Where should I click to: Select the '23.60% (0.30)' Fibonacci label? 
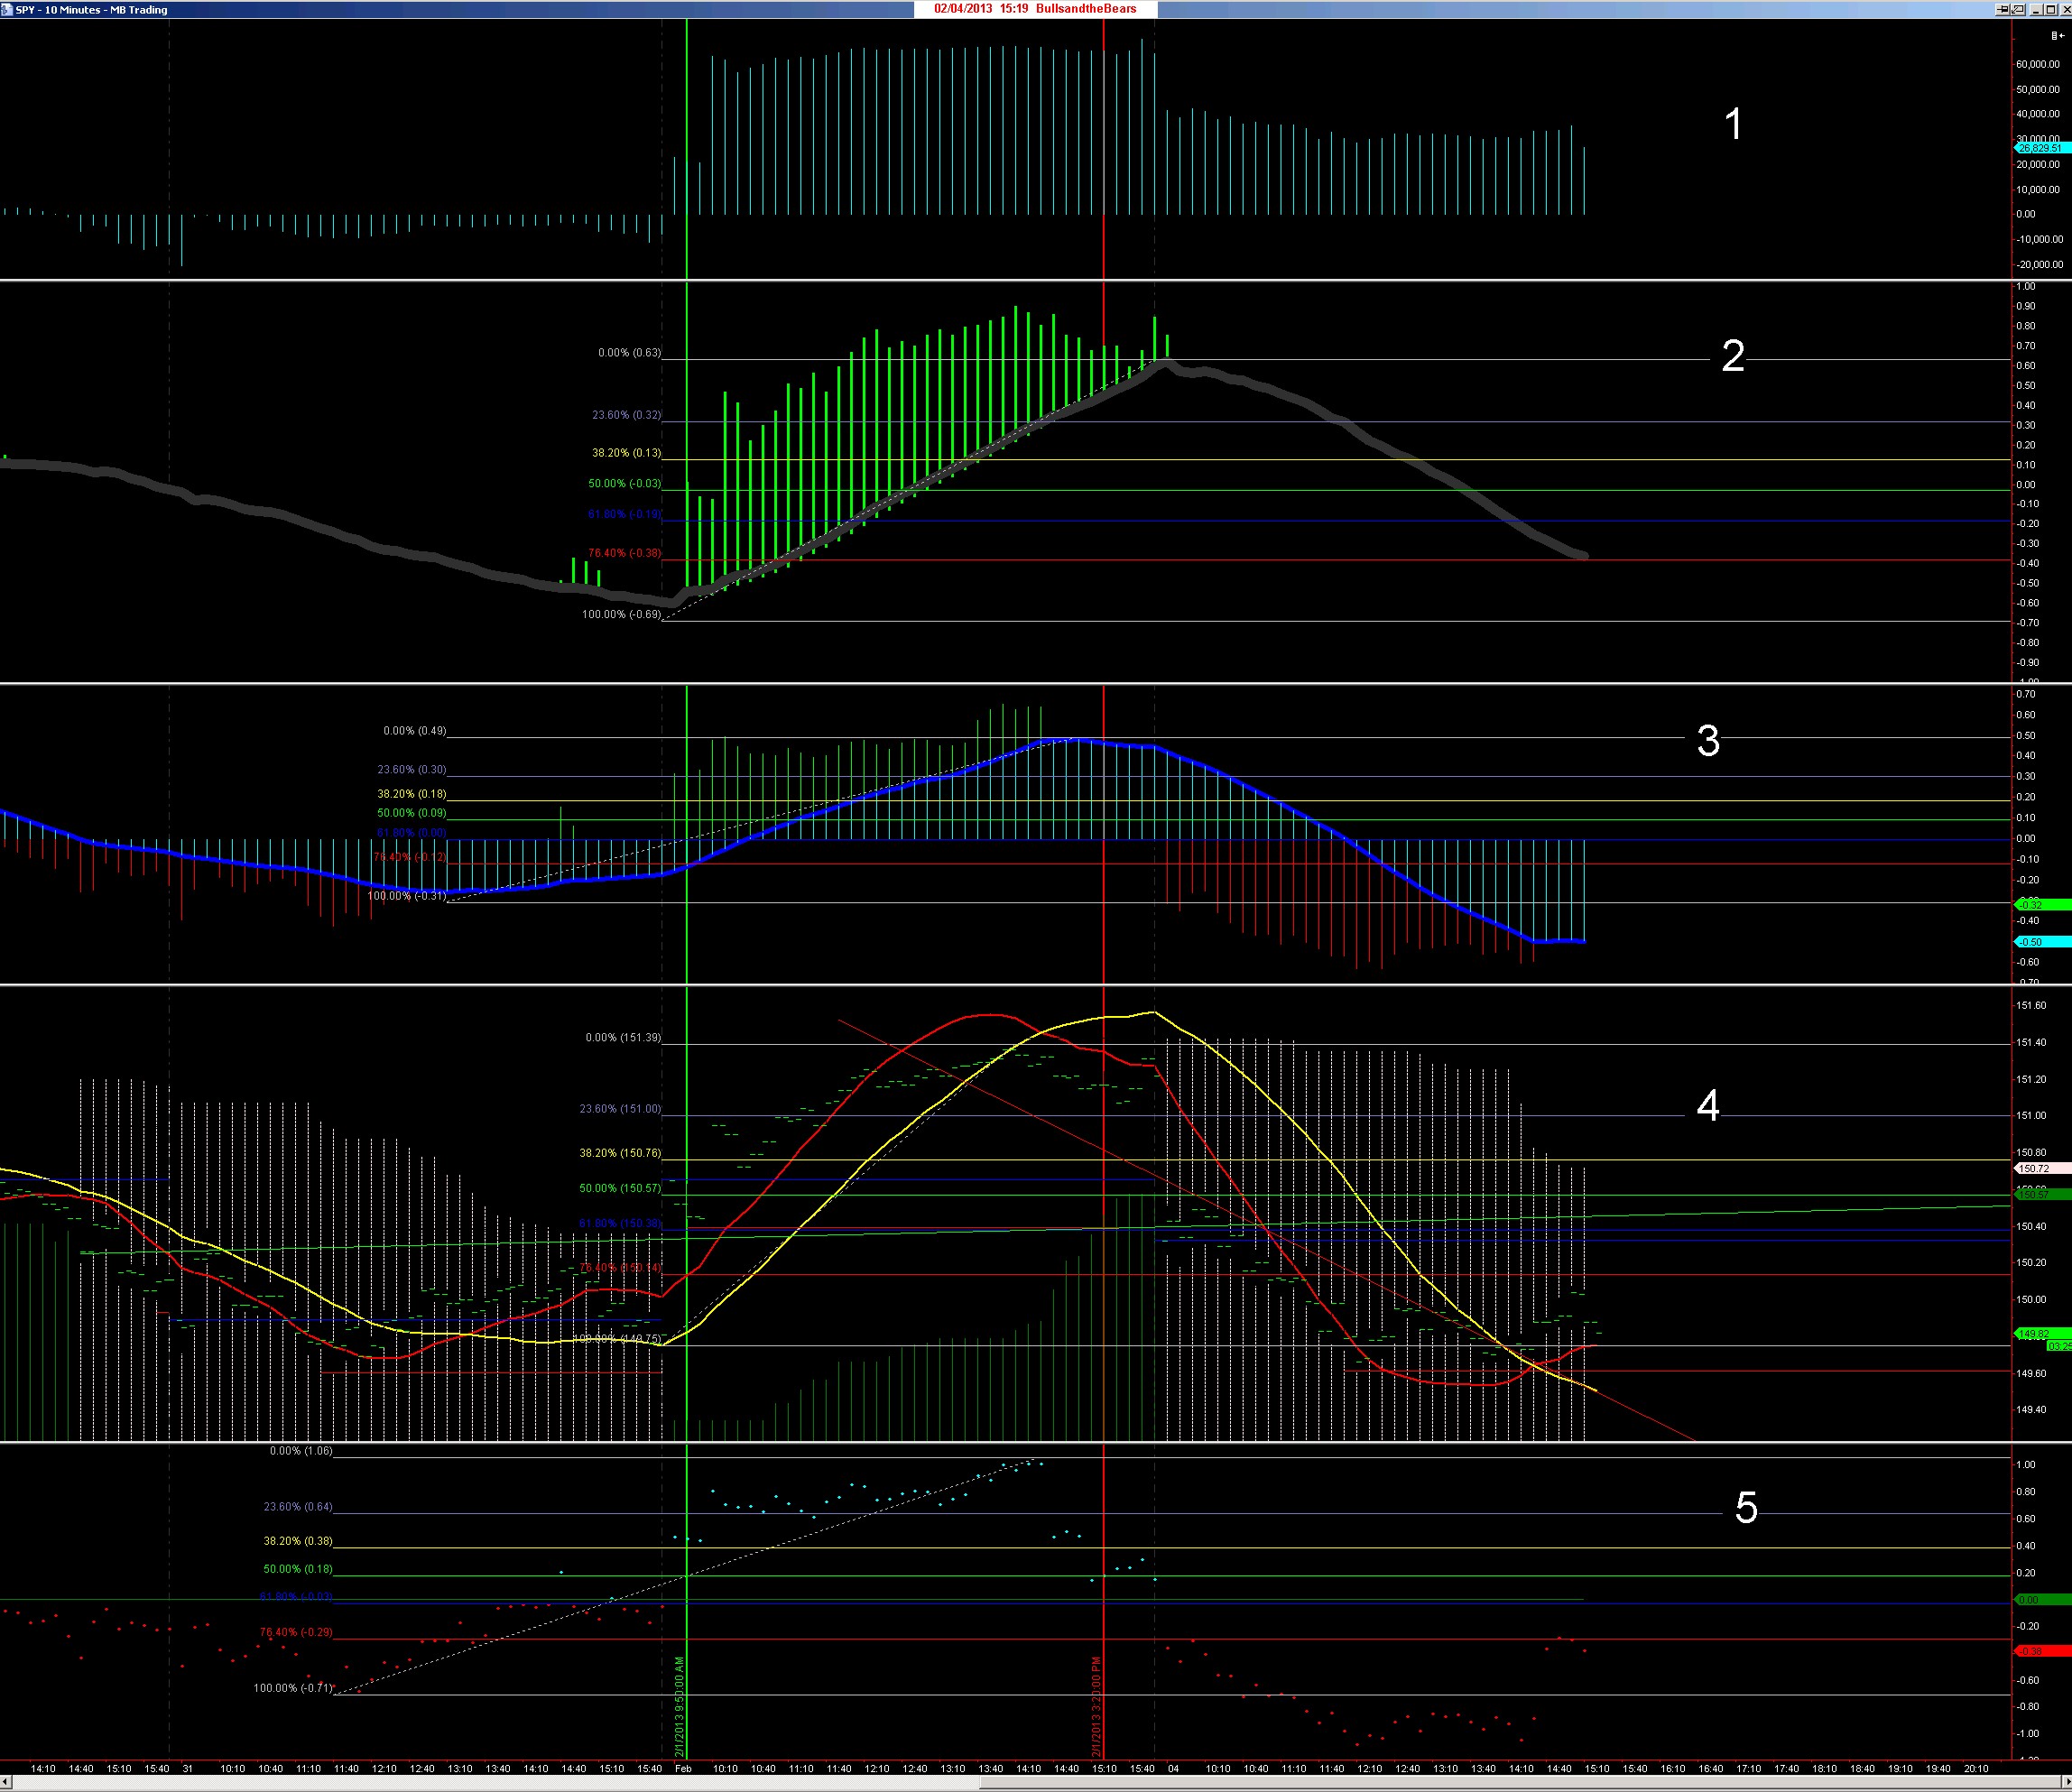click(411, 770)
